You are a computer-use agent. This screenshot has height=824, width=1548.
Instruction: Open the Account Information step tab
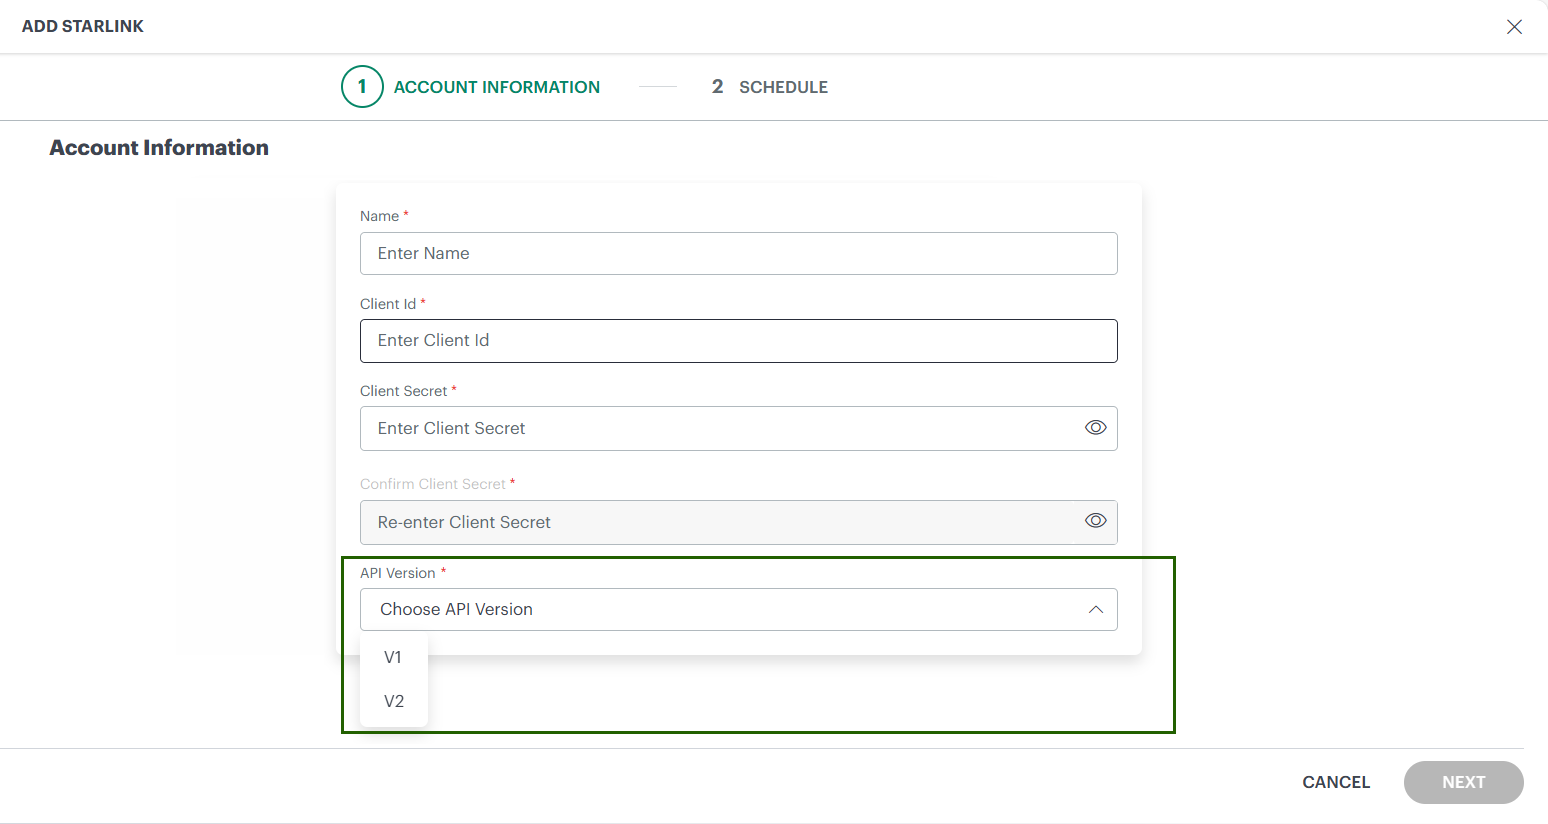coord(496,87)
